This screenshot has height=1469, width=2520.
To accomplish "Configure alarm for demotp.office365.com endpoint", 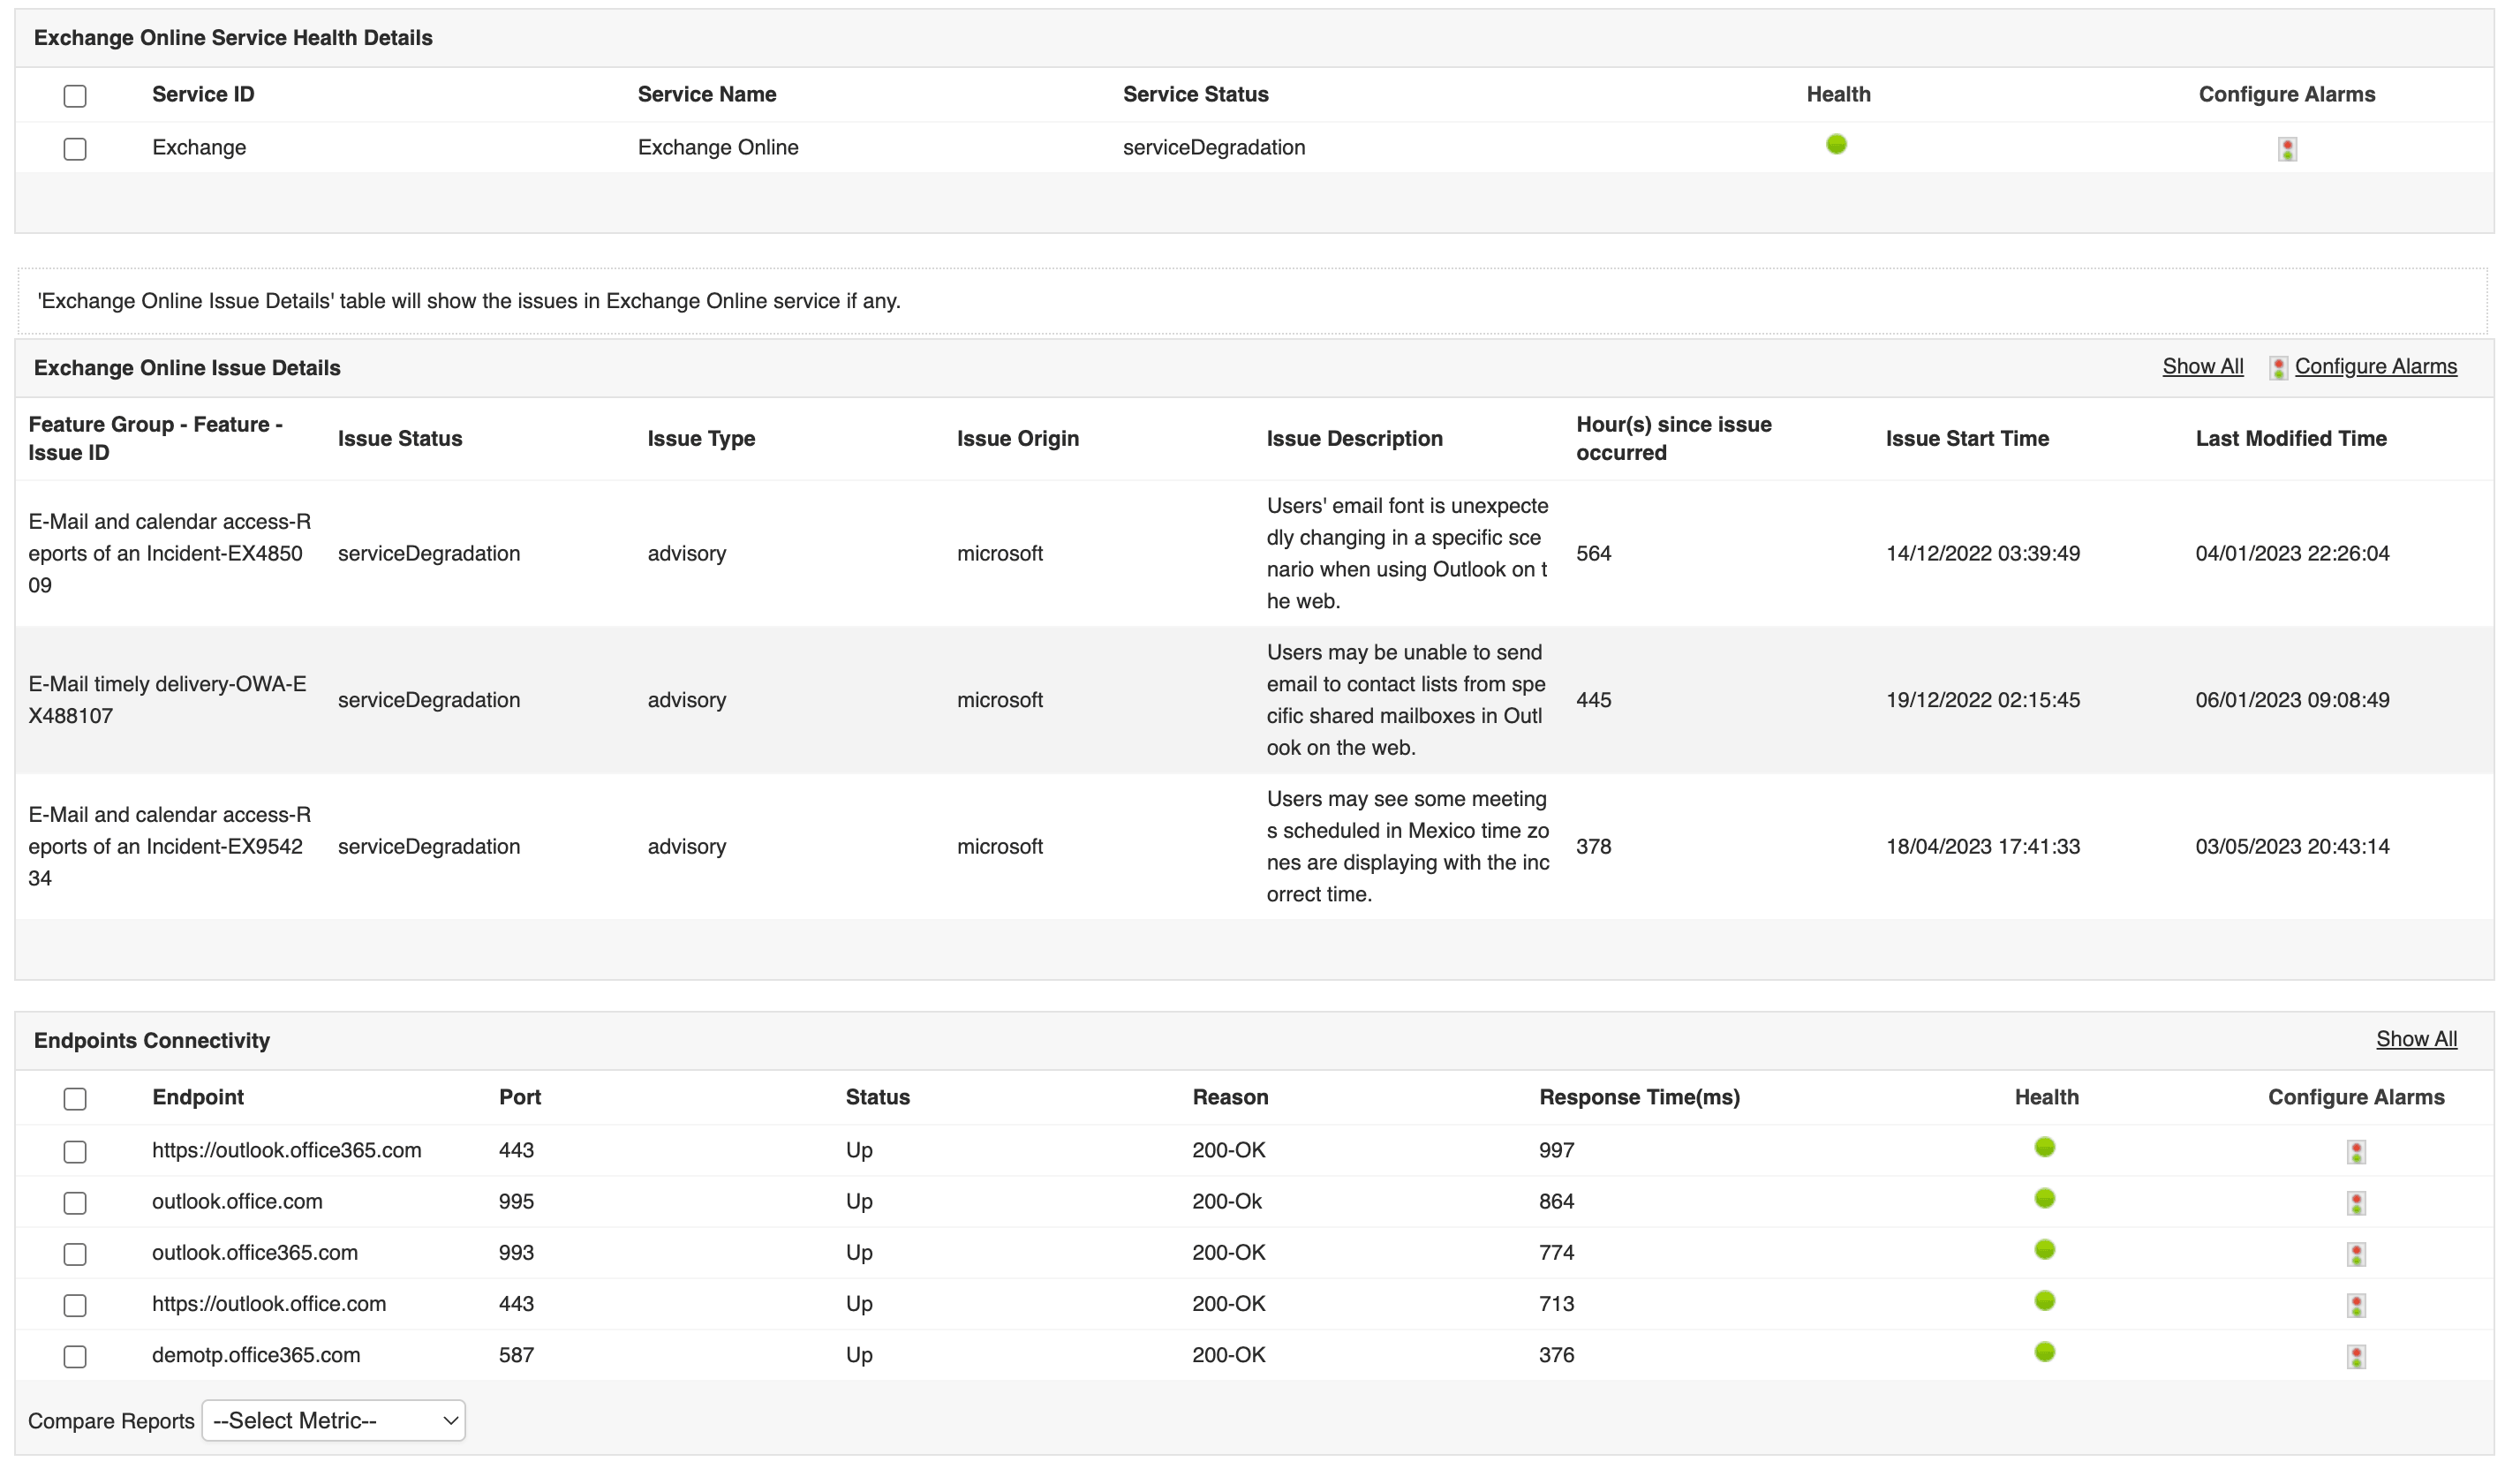I will [2356, 1357].
